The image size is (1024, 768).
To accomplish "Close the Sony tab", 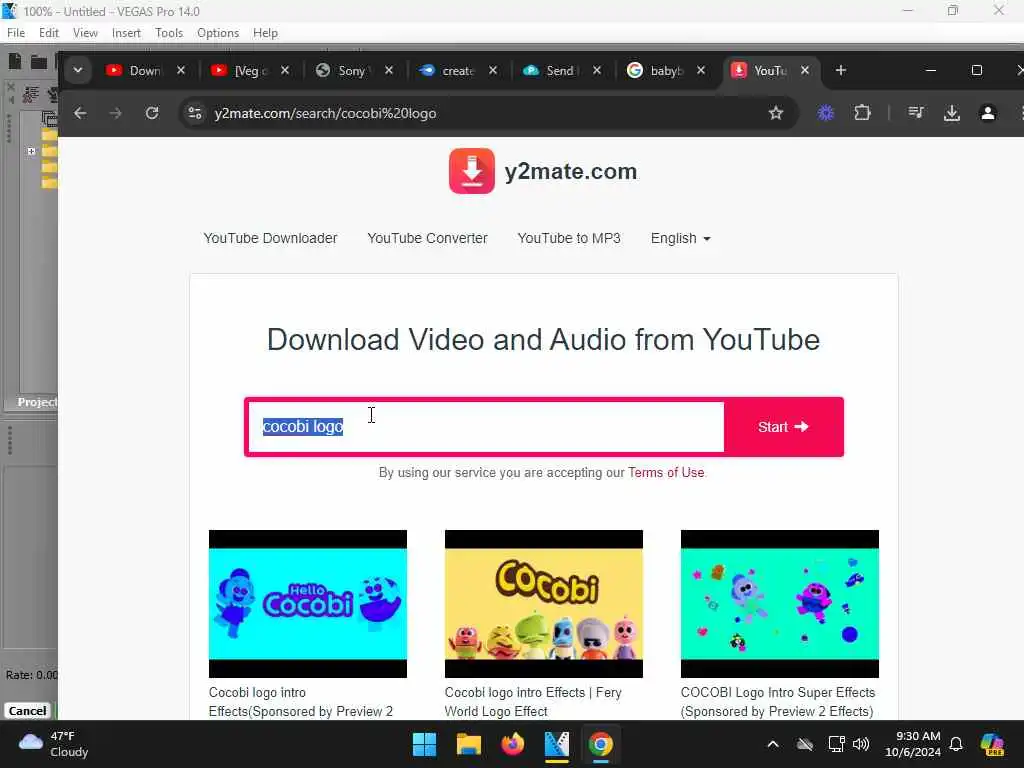I will pyautogui.click(x=389, y=70).
